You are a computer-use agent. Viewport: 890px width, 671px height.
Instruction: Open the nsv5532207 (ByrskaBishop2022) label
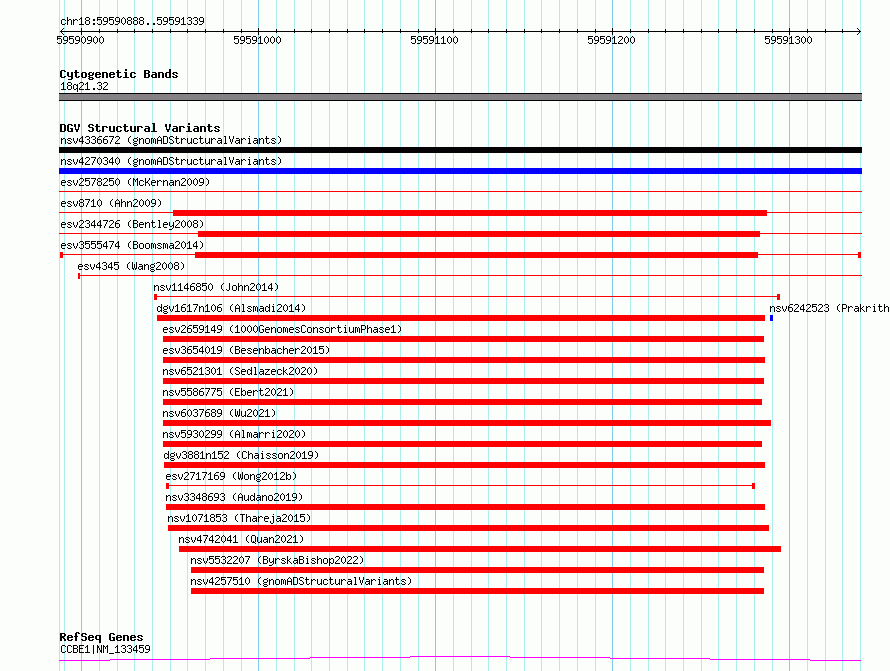point(277,560)
